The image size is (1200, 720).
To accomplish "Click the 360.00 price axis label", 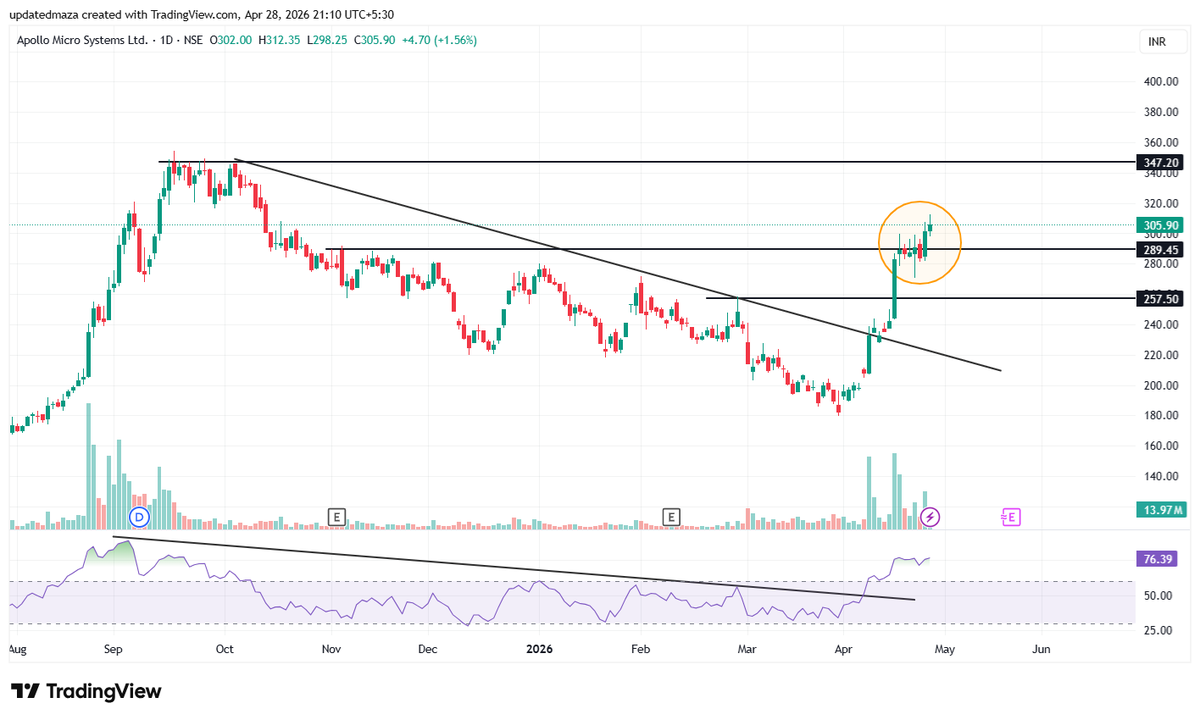I will pyautogui.click(x=1160, y=143).
